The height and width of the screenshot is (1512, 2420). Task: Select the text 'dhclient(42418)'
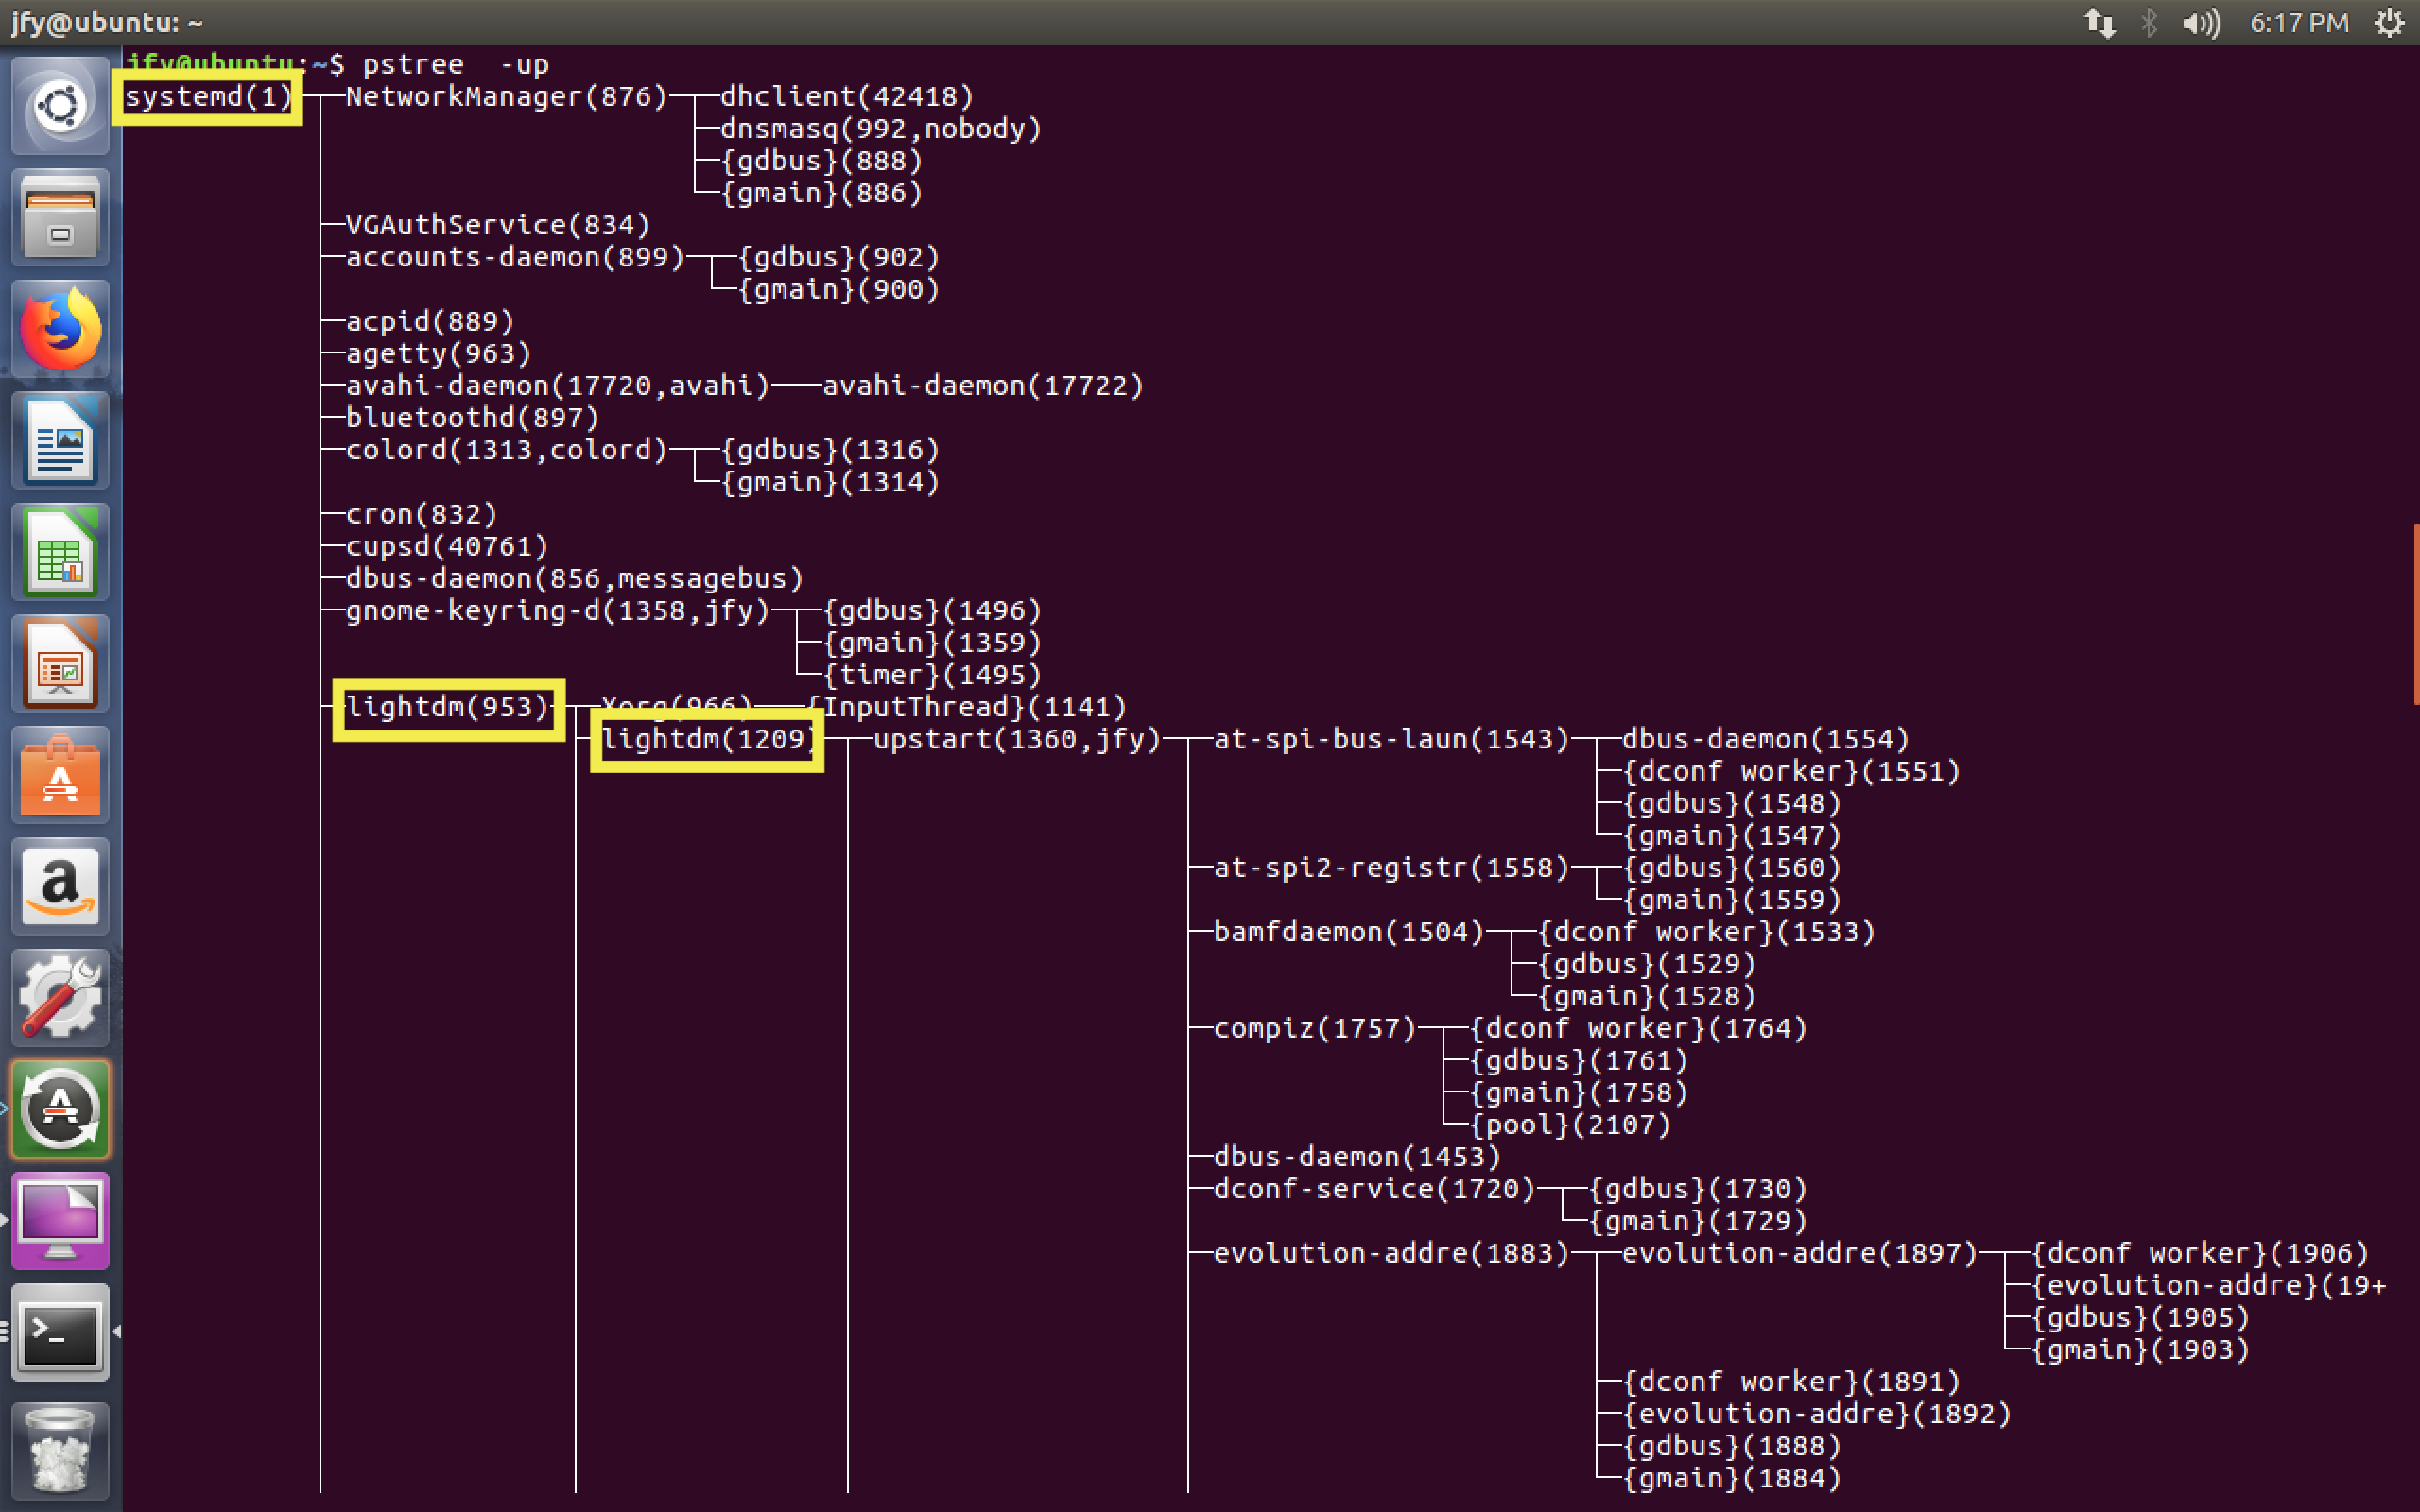pos(846,97)
